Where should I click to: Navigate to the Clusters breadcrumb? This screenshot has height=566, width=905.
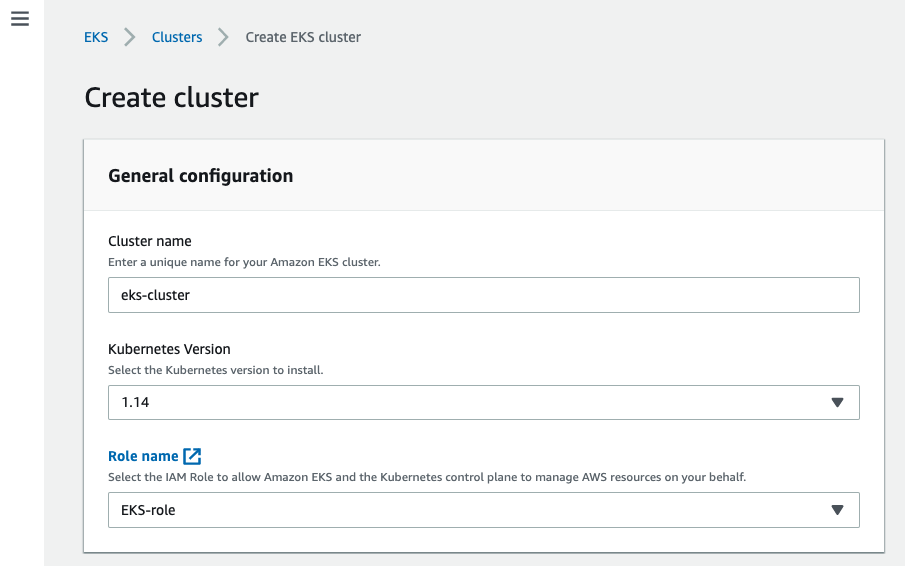coord(177,37)
